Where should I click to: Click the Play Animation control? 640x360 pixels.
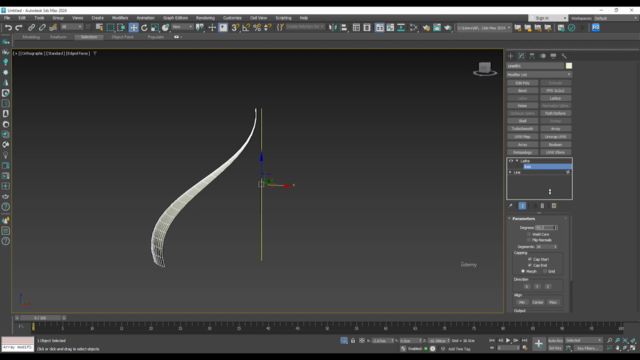[x=508, y=340]
